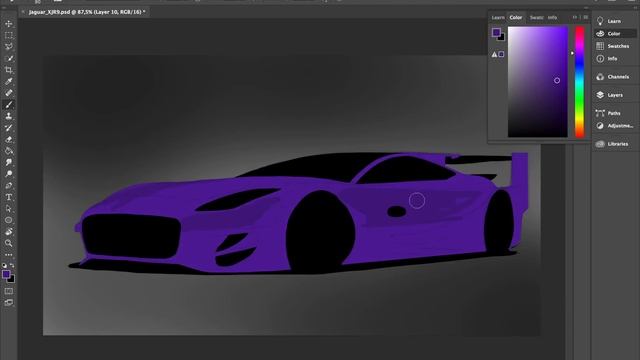The height and width of the screenshot is (360, 640).
Task: Select the Crop tool
Action: coord(9,70)
